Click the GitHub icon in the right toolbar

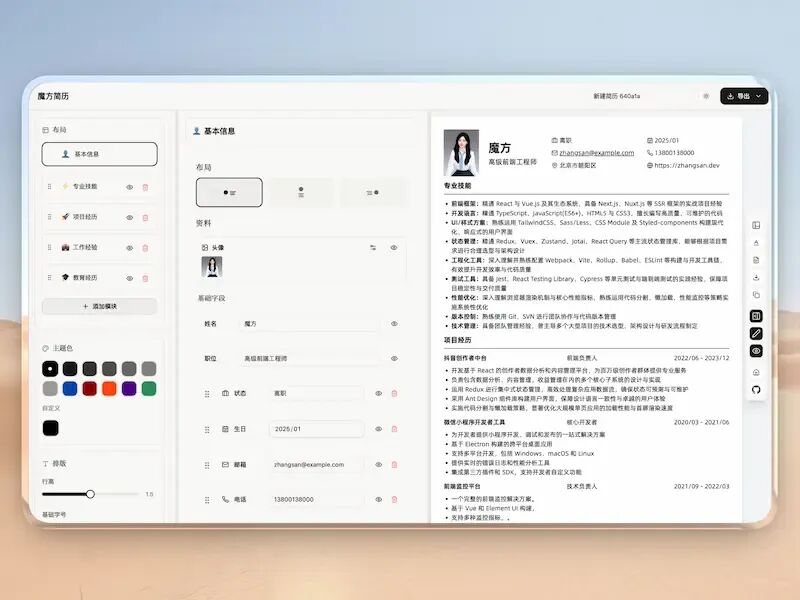[x=756, y=390]
